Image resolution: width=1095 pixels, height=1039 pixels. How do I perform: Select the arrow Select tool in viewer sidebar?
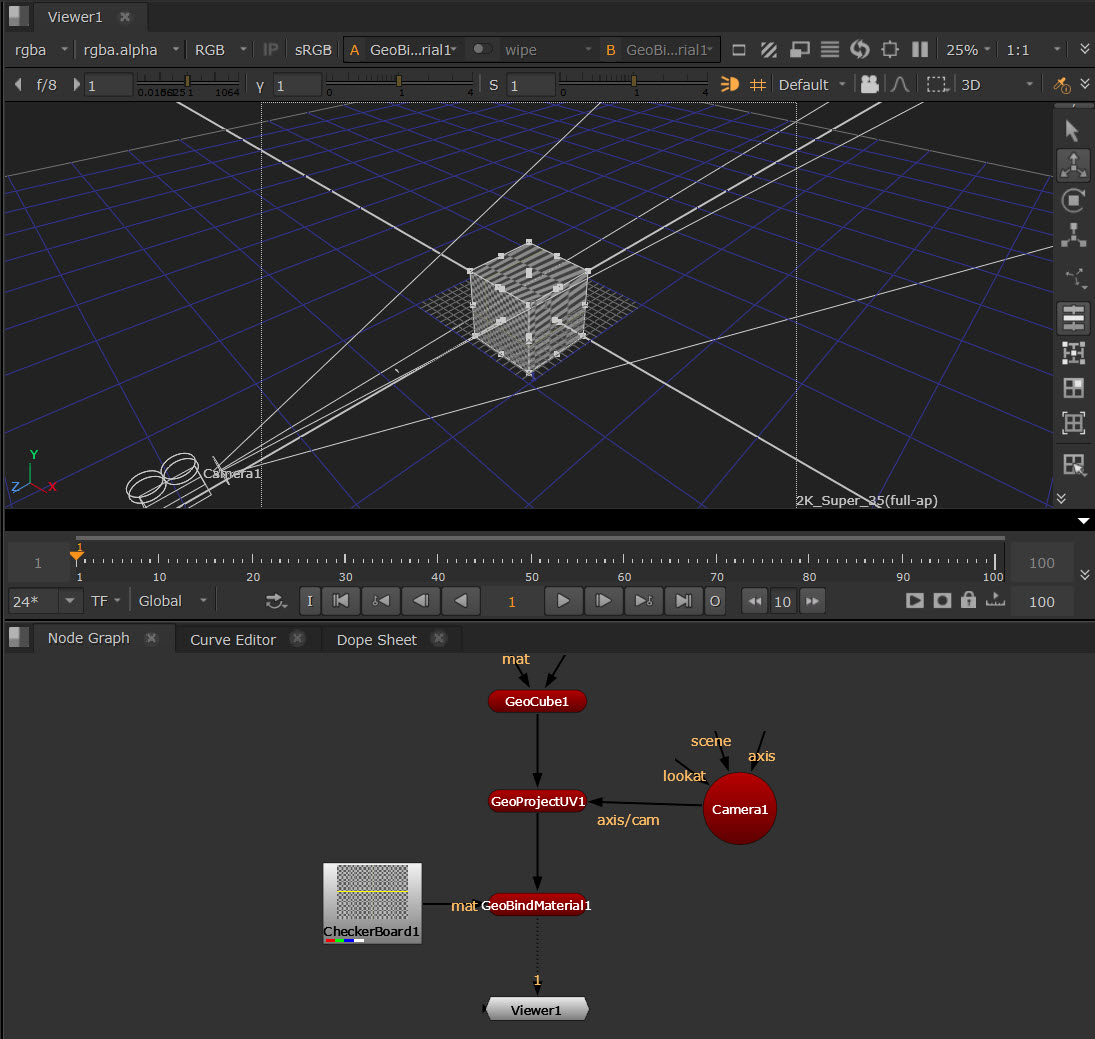[1072, 130]
